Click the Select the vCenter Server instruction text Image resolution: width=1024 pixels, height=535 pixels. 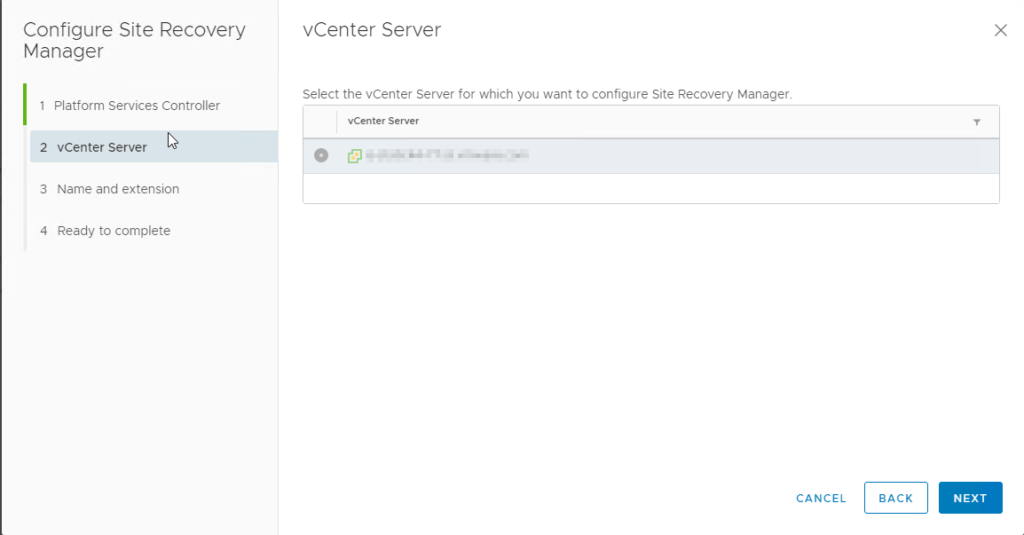tap(546, 94)
